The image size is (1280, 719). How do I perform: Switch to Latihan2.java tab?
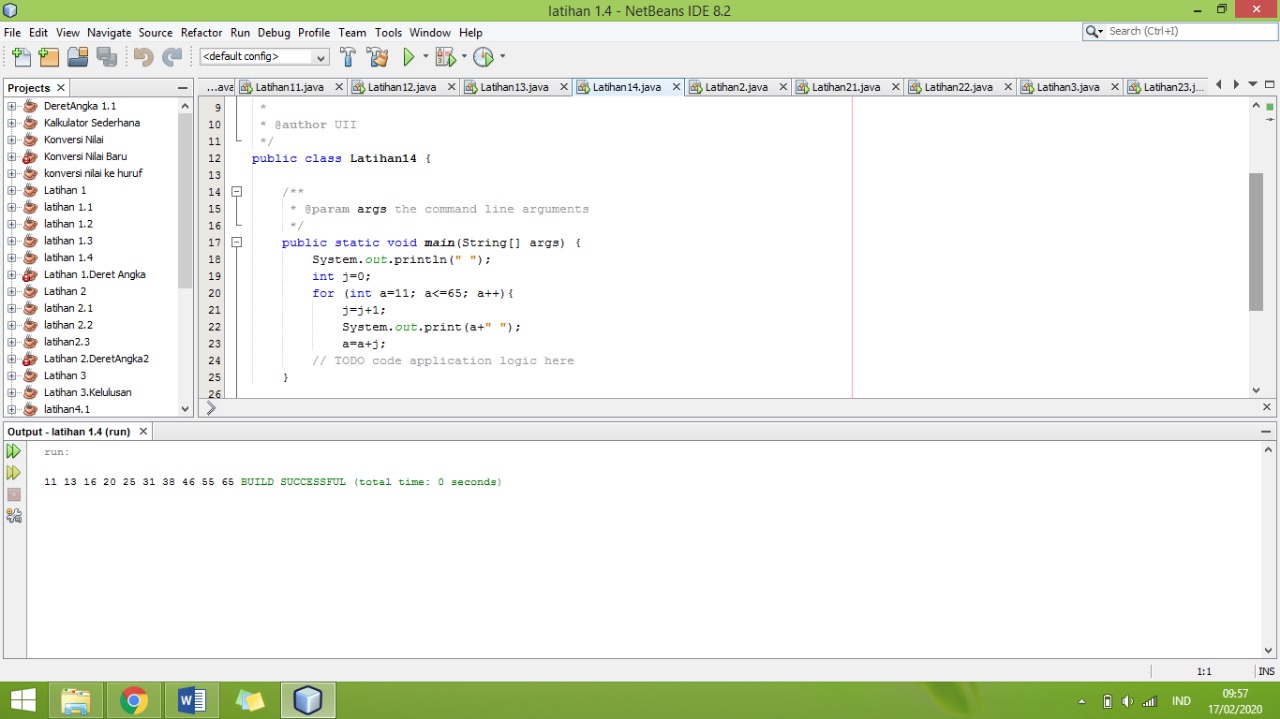pyautogui.click(x=737, y=87)
